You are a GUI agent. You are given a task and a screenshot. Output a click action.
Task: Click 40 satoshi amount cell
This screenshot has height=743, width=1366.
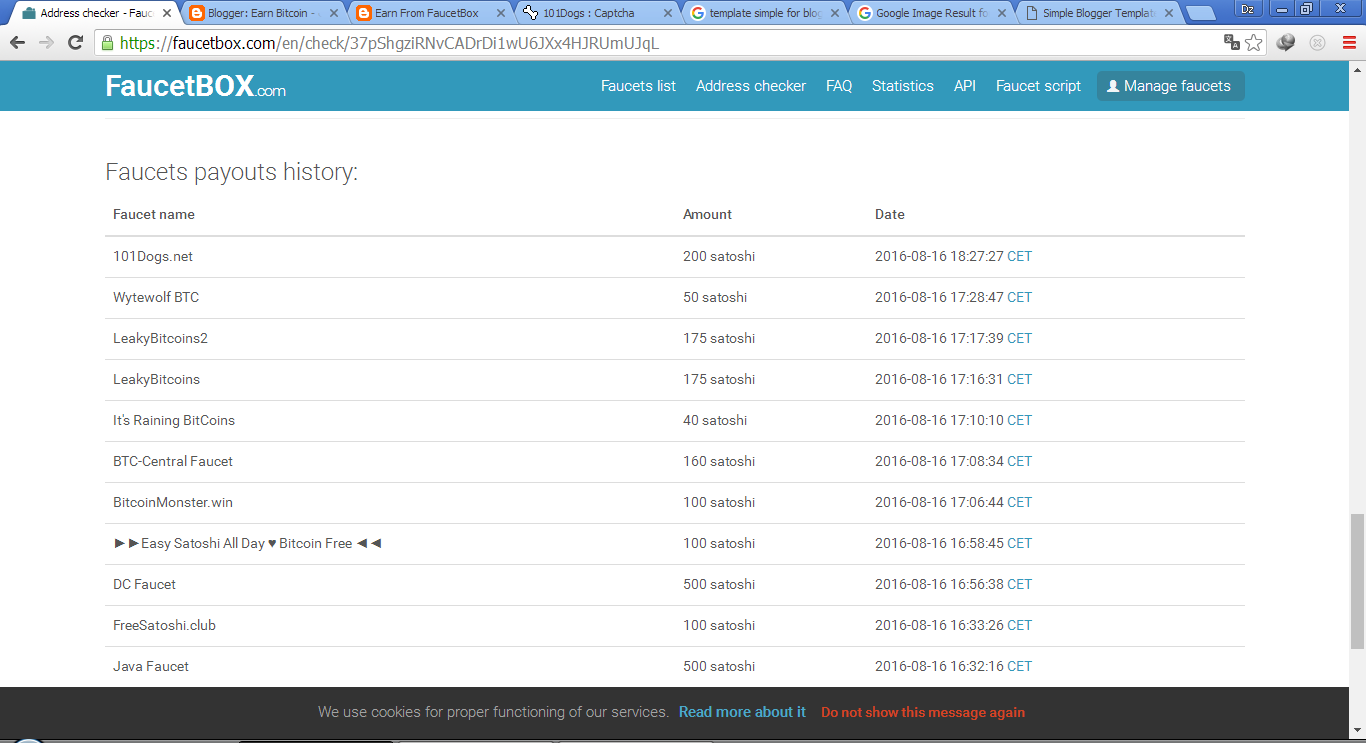(x=715, y=420)
